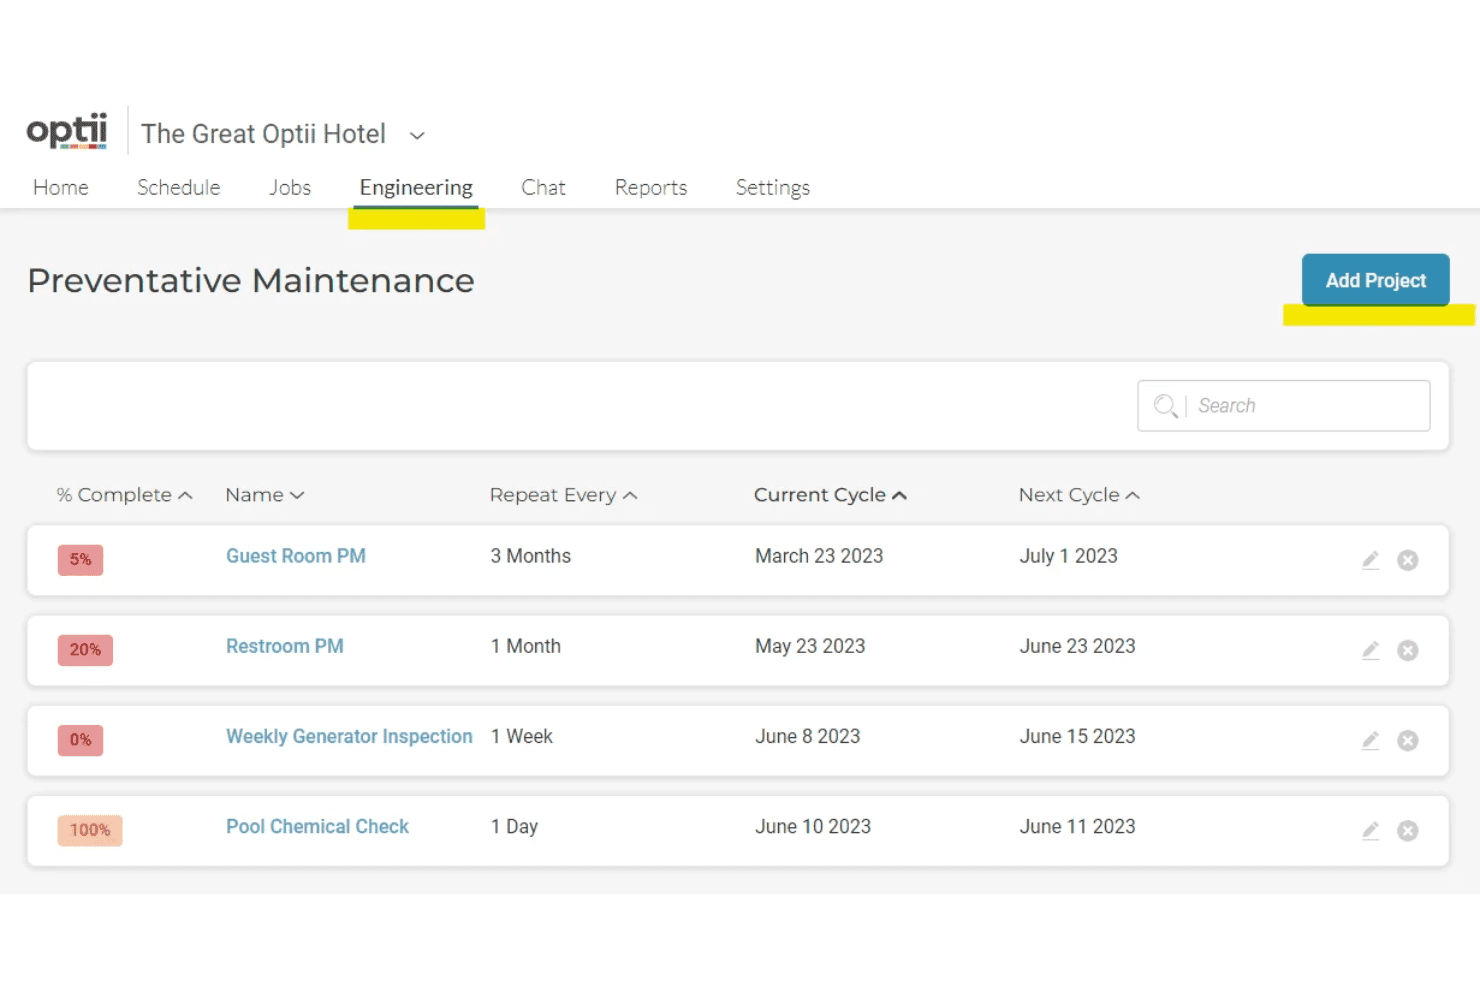
Task: Sort by Current Cycle column
Action: pos(830,495)
